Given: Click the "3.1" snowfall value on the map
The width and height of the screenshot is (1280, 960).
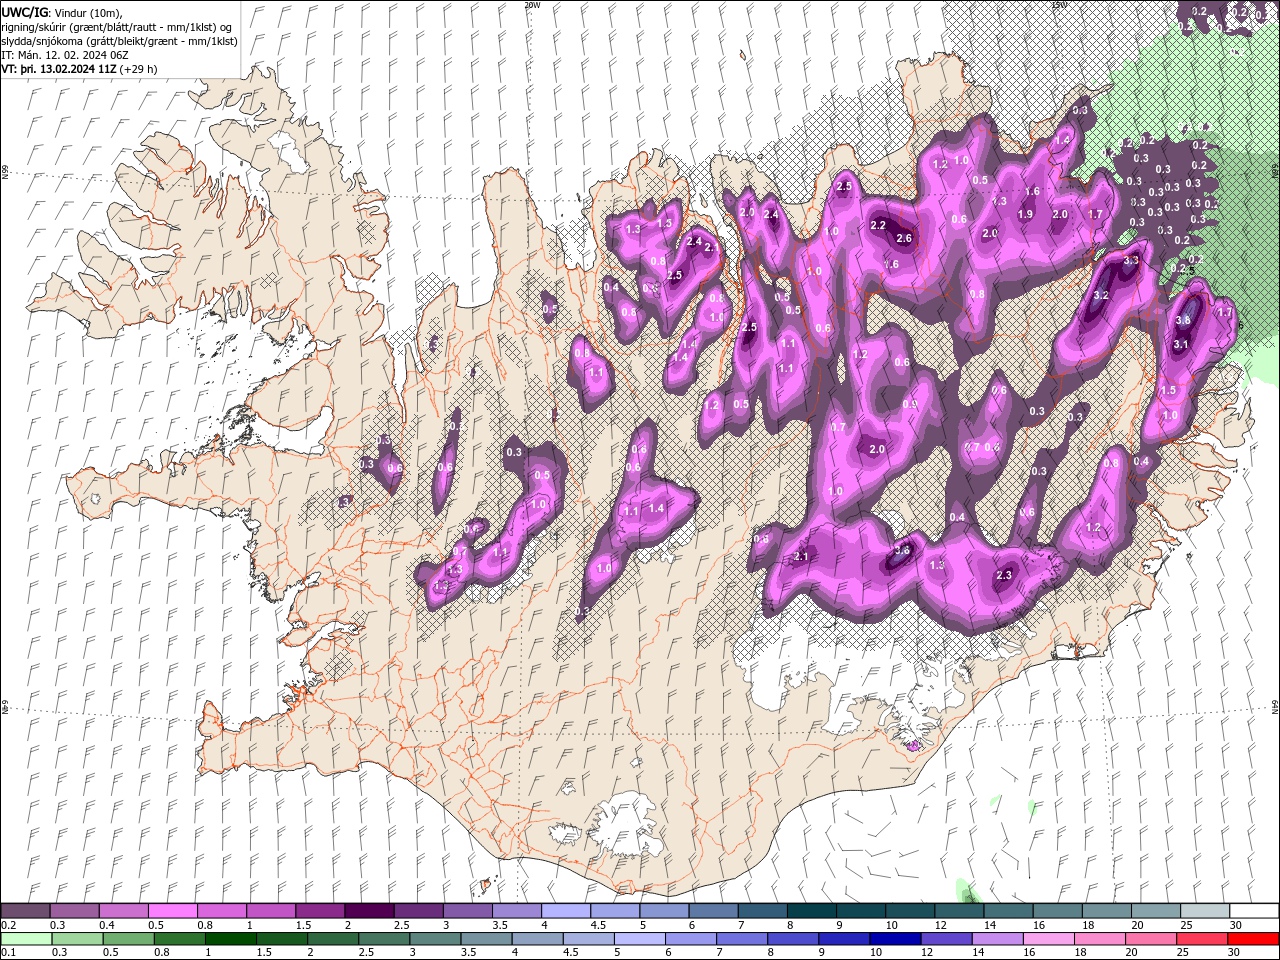Looking at the screenshot, I should coord(1180,344).
